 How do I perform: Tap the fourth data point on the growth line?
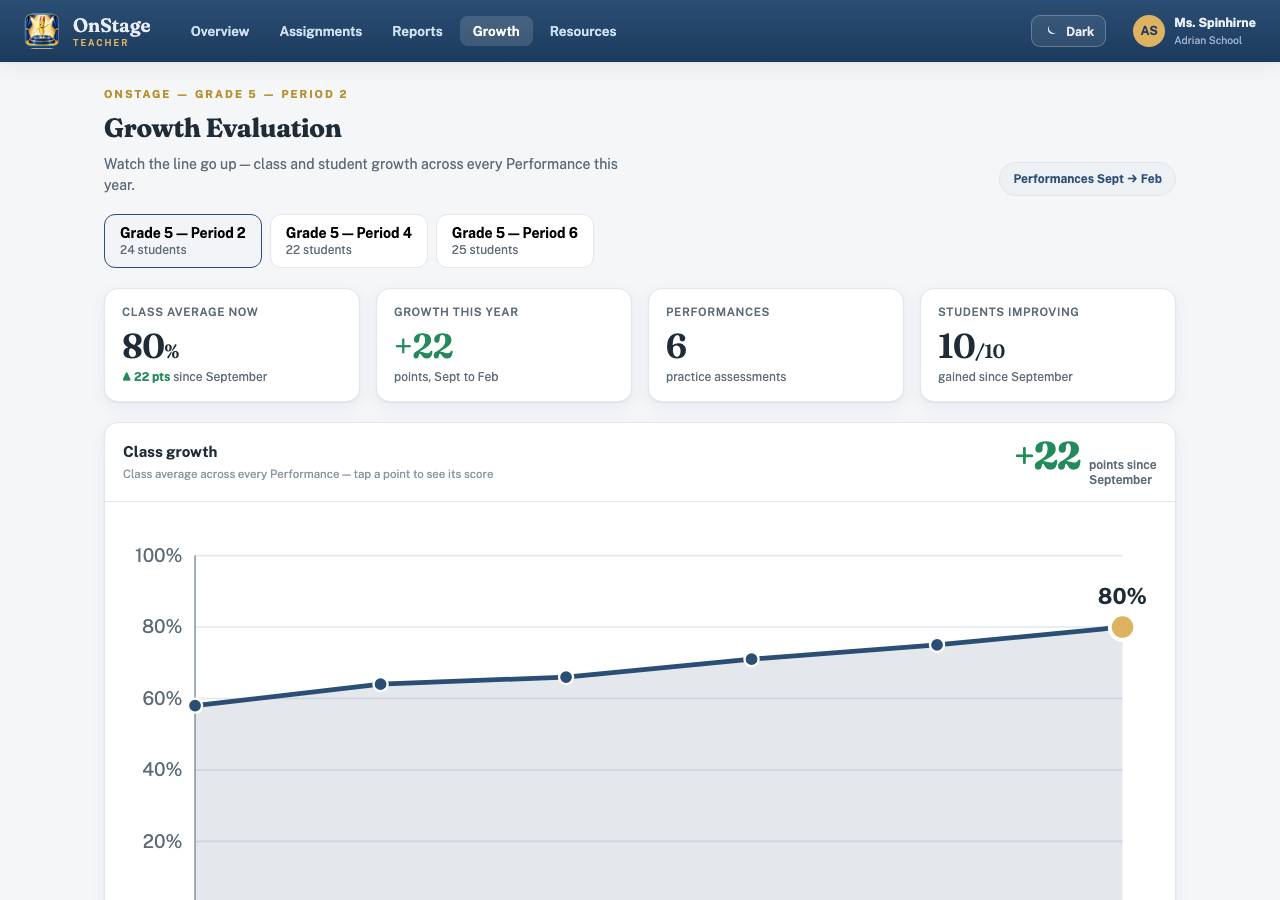point(751,659)
